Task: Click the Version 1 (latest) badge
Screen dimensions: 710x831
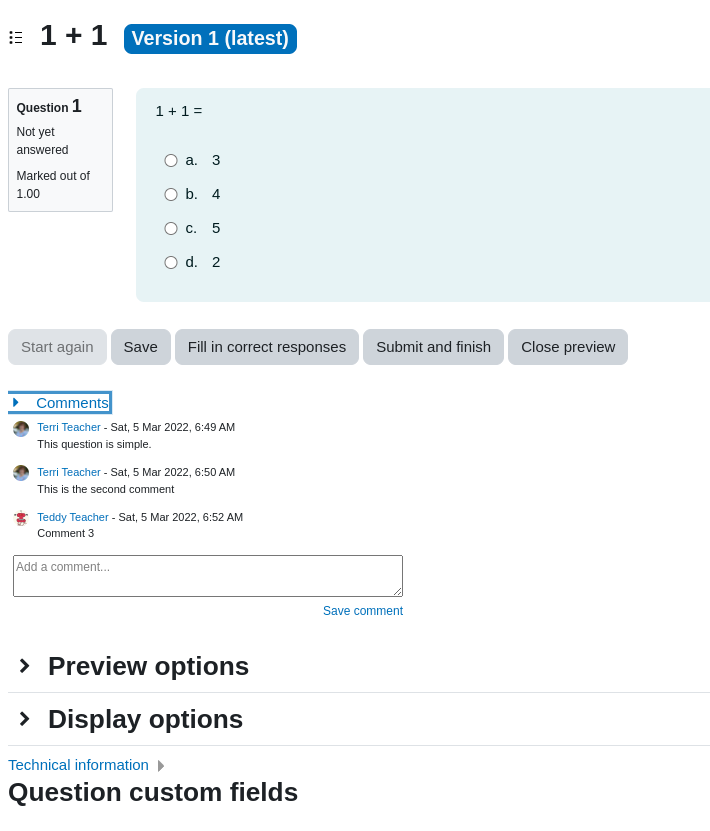Action: pos(210,39)
